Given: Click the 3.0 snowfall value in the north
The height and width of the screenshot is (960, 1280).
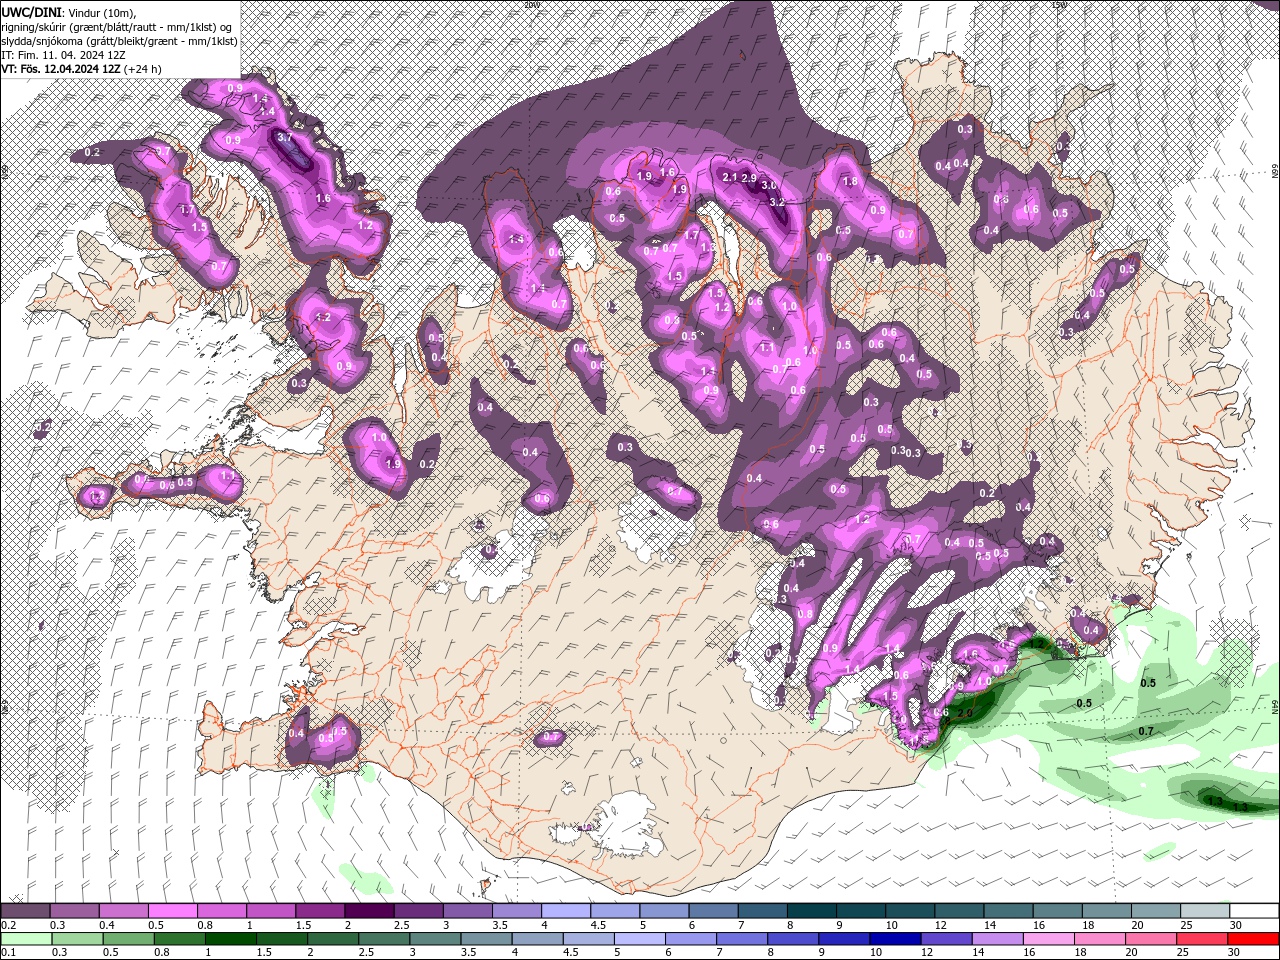Looking at the screenshot, I should coord(769,186).
